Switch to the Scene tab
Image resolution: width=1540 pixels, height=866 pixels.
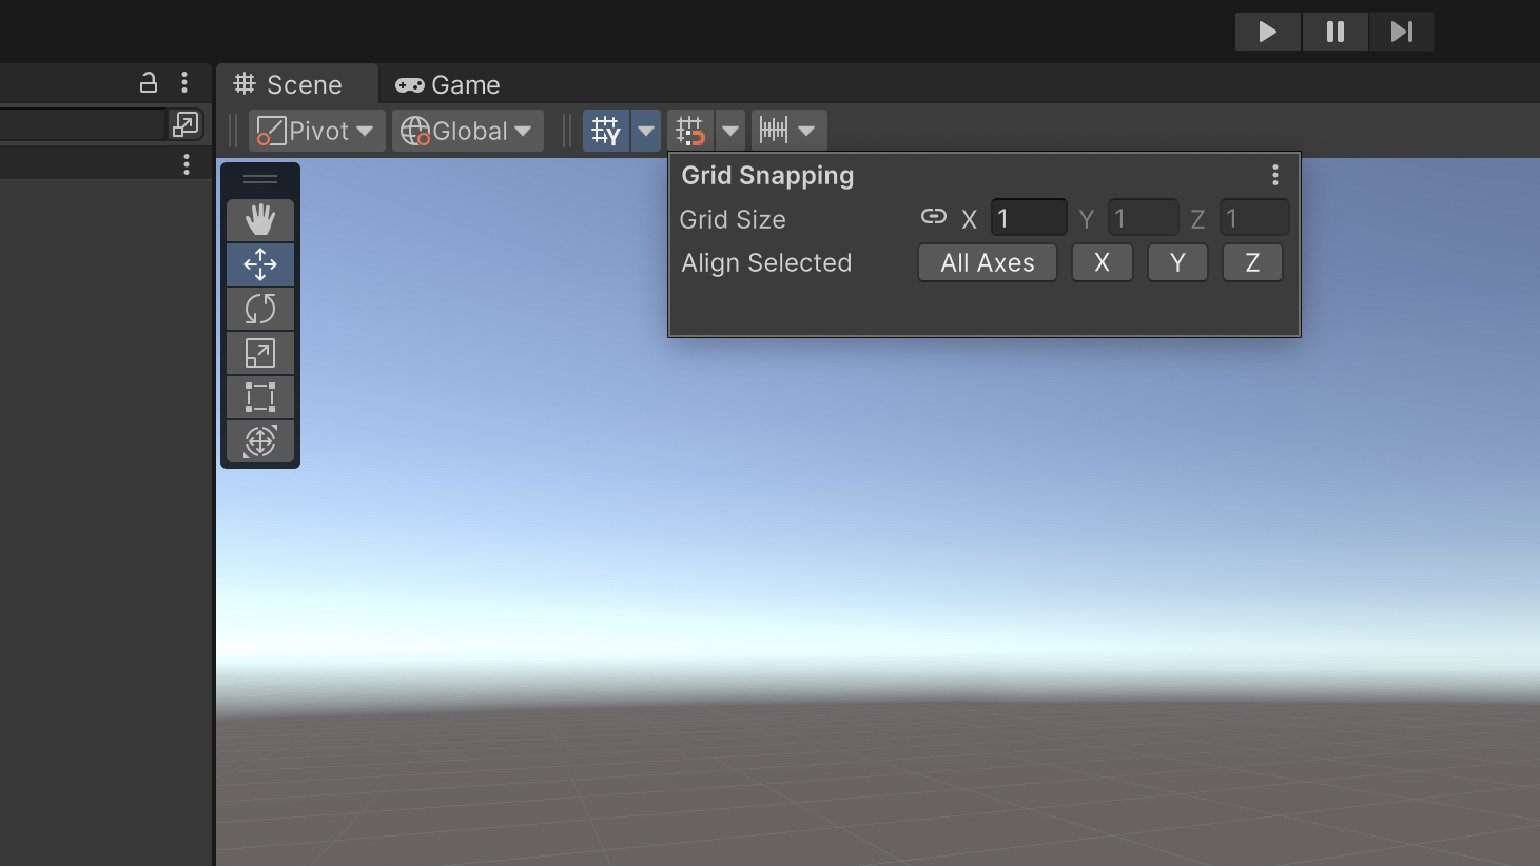289,85
